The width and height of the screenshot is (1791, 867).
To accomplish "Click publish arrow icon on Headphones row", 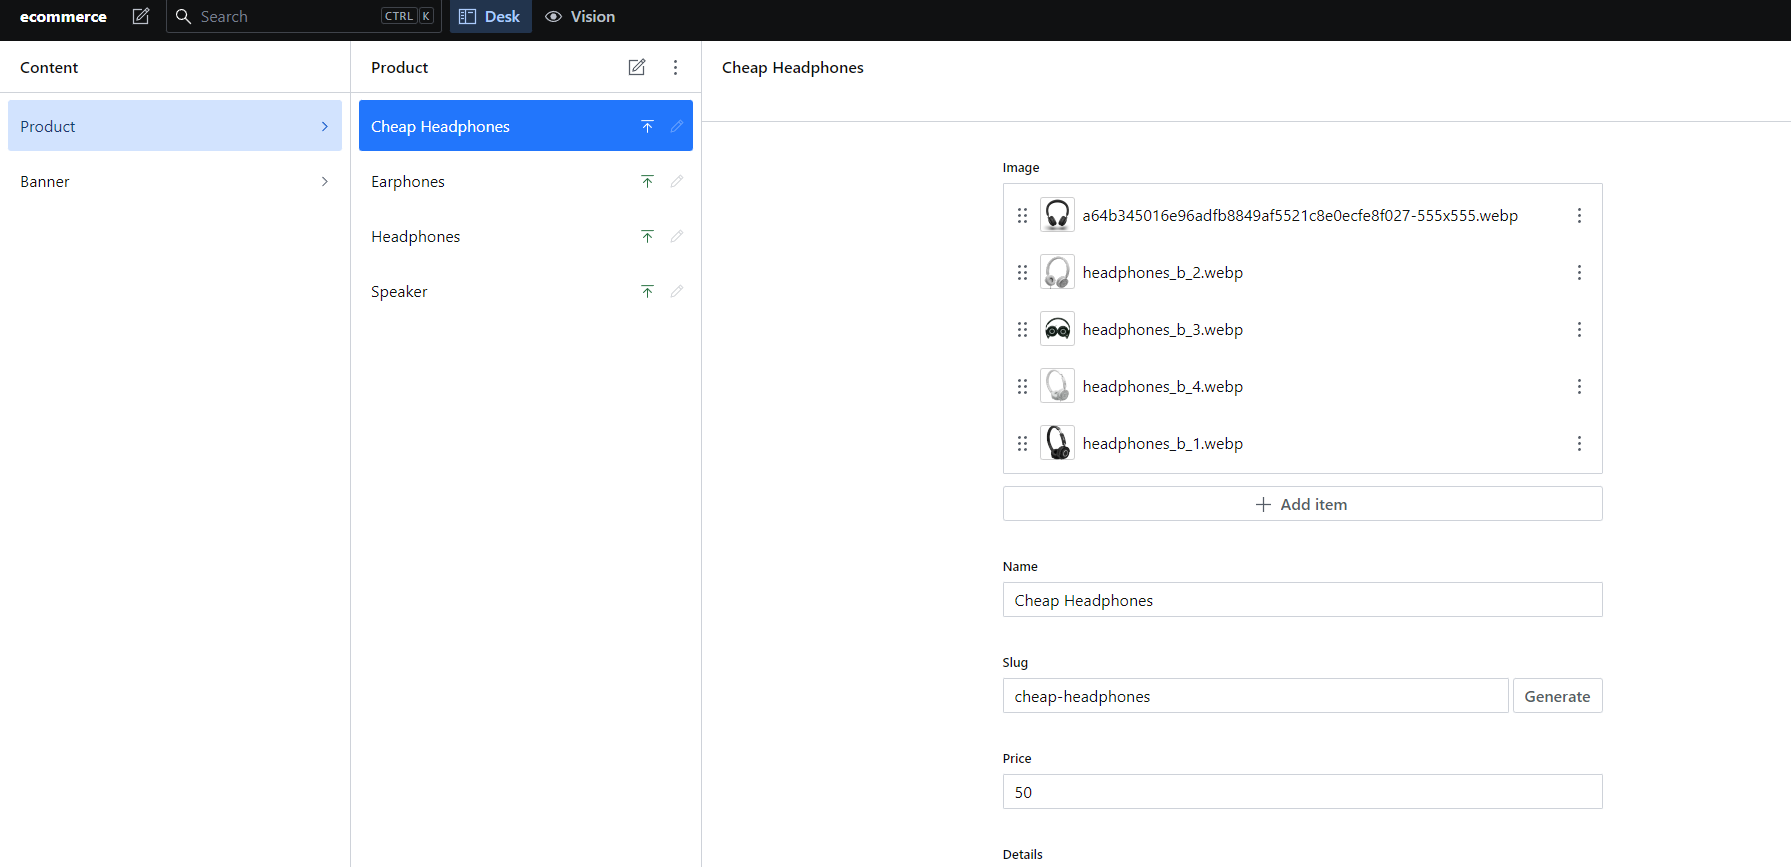I will 648,236.
